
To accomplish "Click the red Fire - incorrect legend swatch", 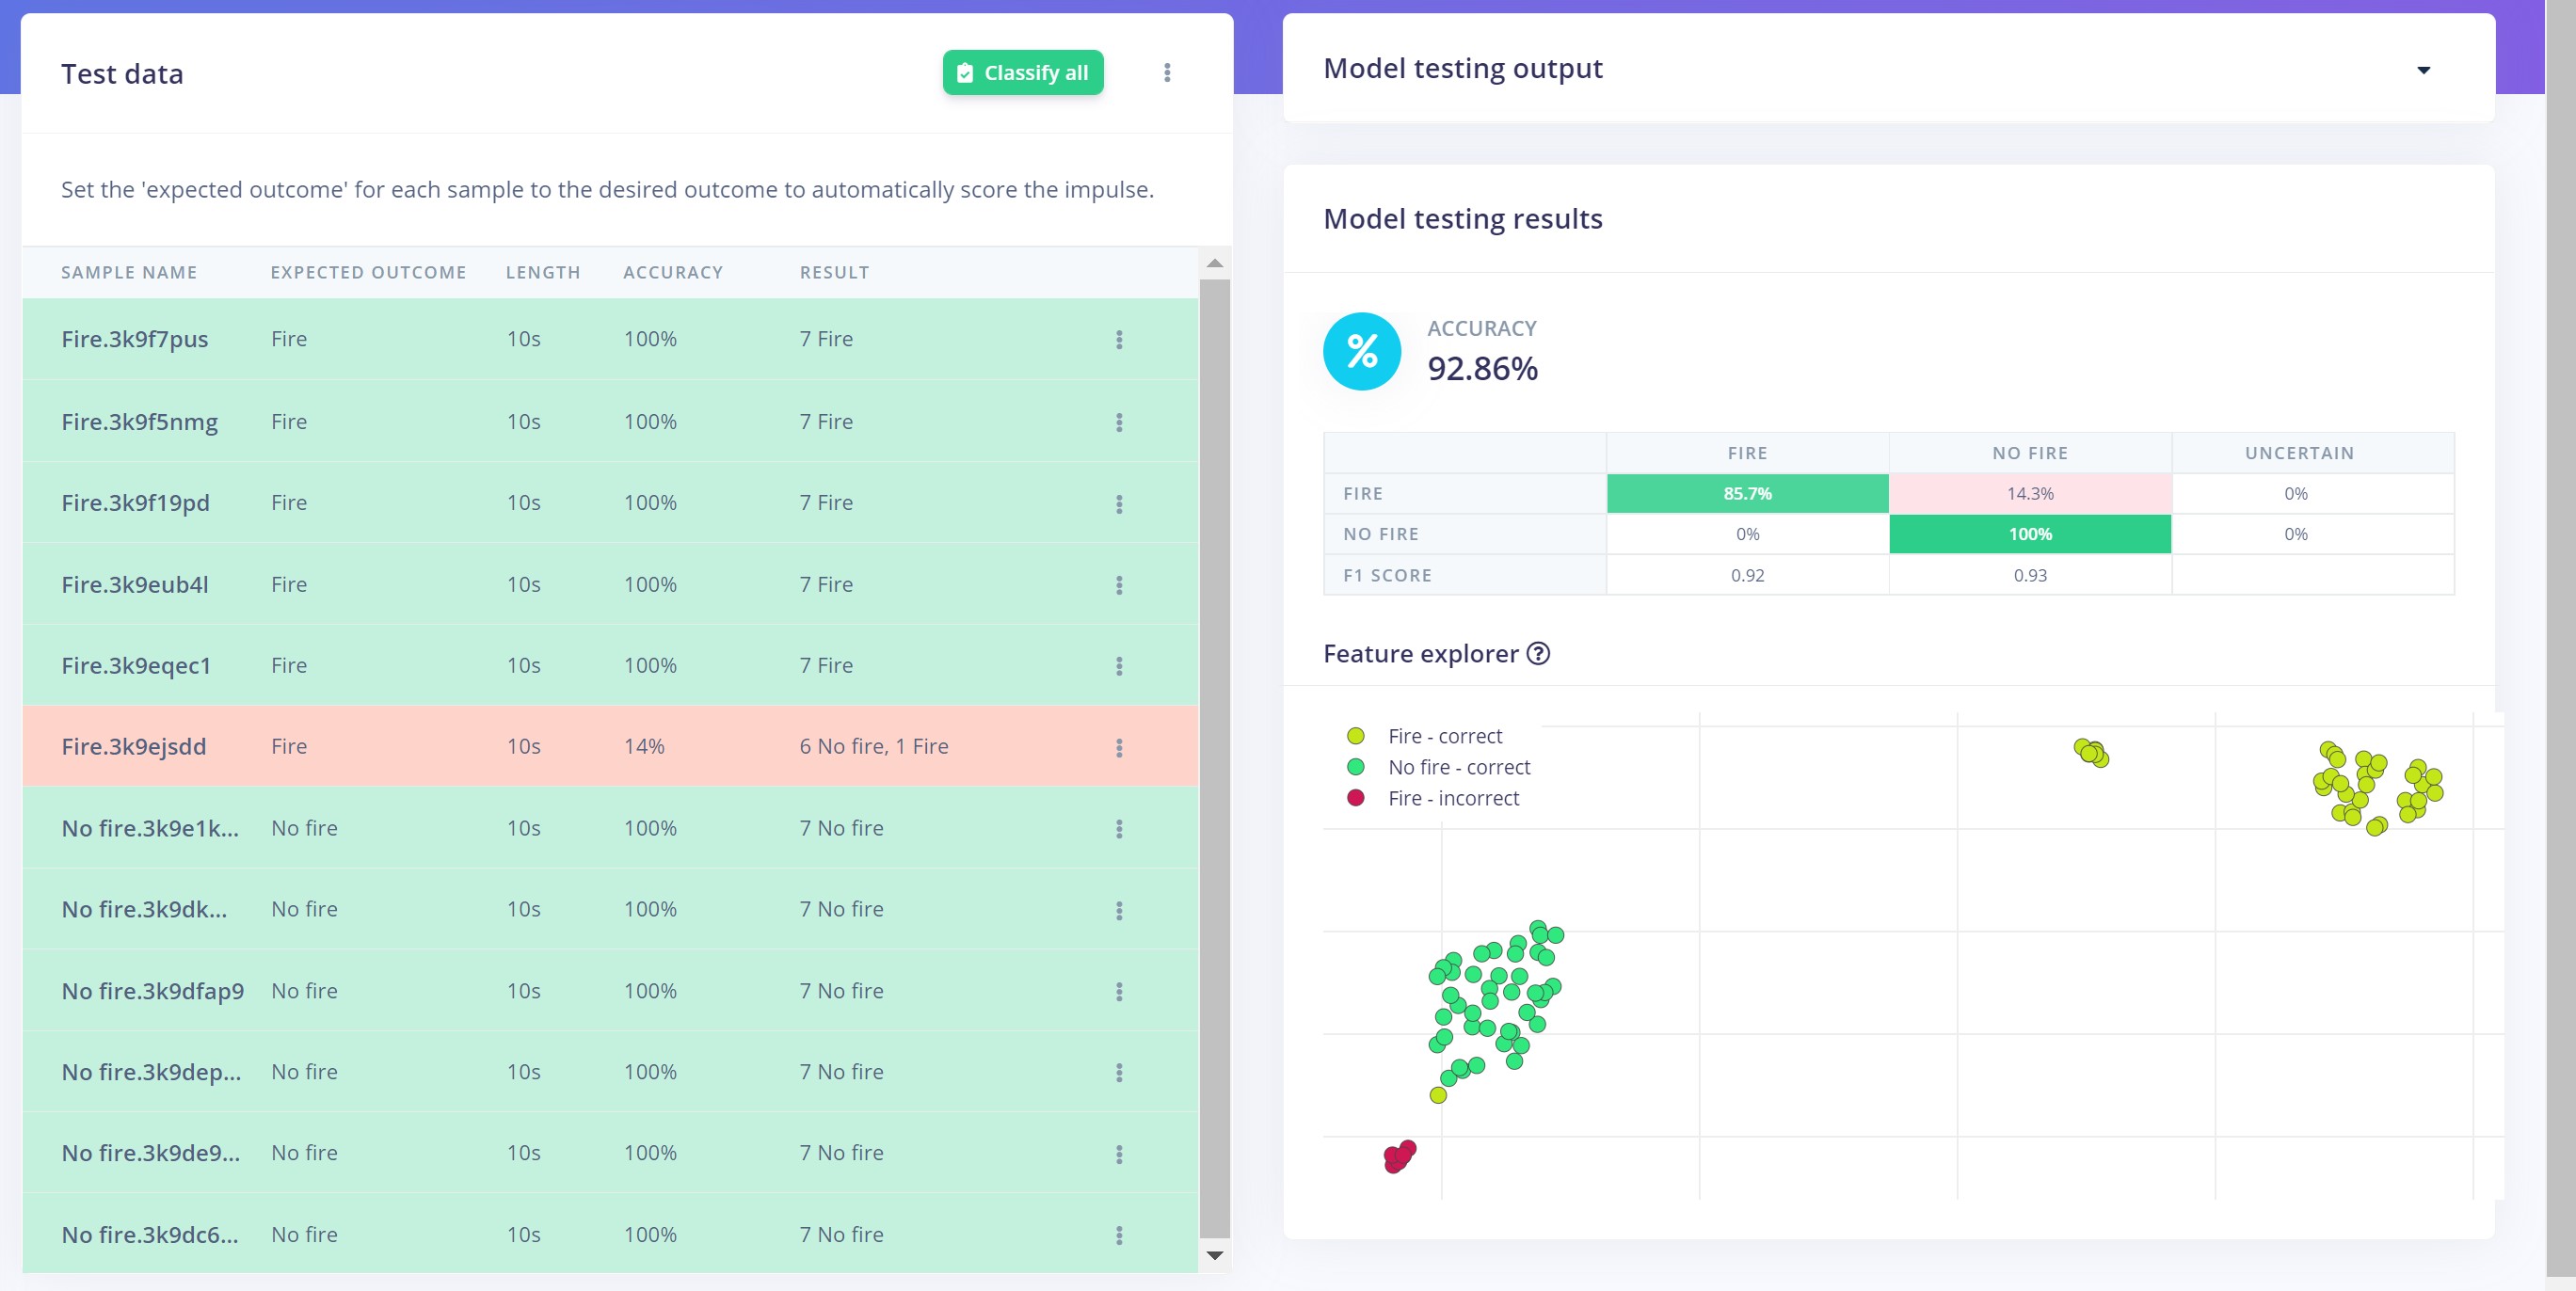I will [1356, 798].
